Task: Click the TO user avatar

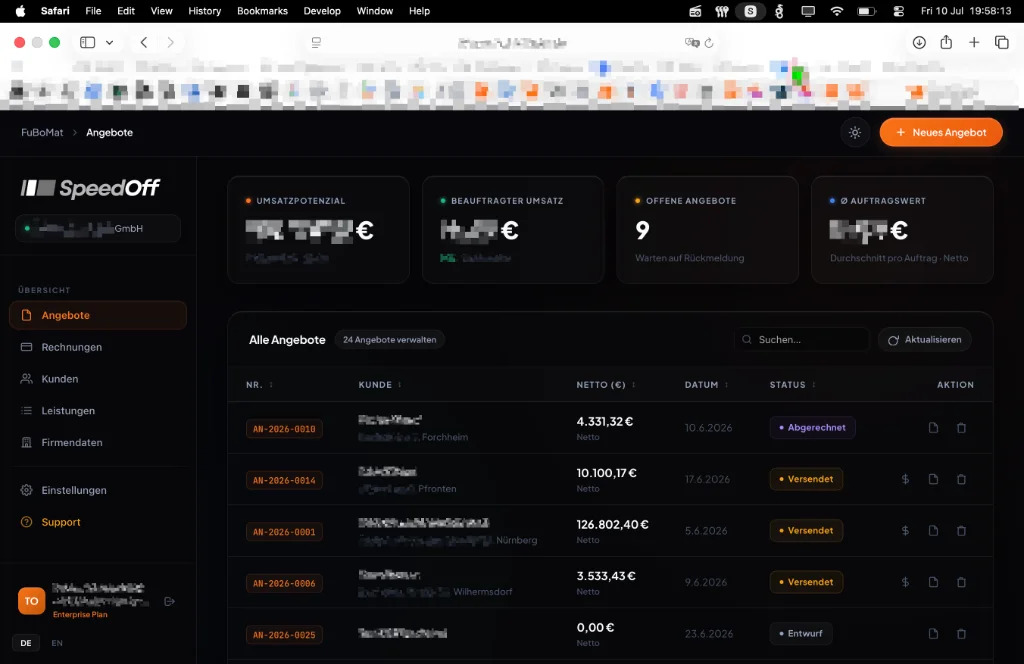Action: [31, 601]
